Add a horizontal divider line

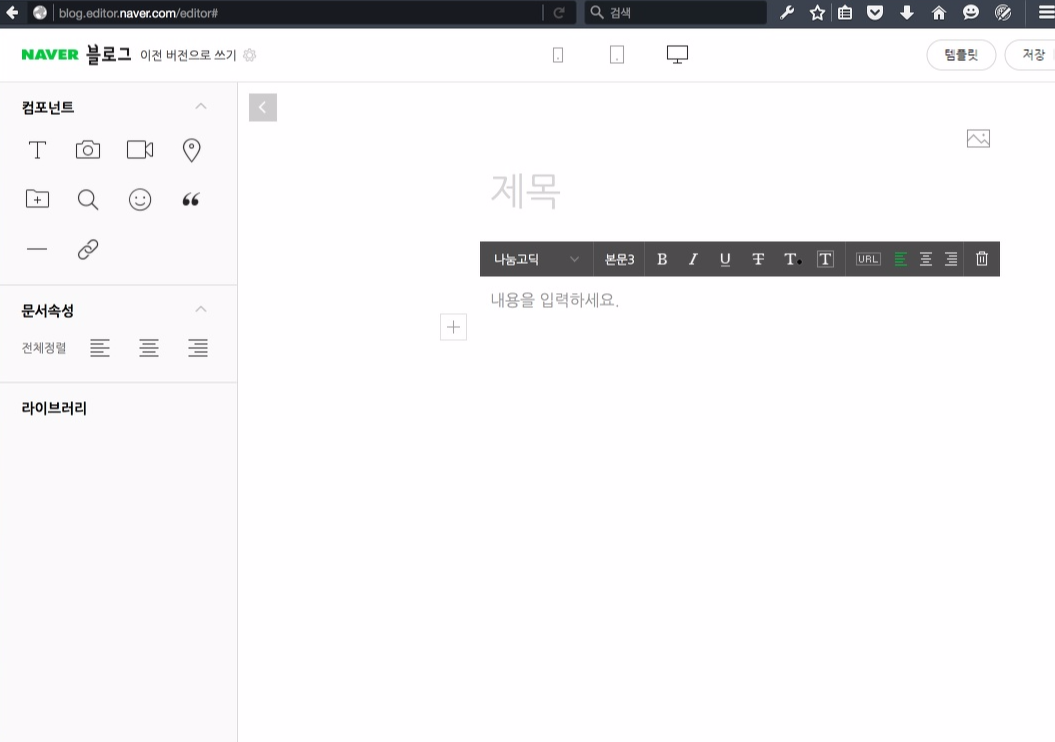[x=37, y=248]
